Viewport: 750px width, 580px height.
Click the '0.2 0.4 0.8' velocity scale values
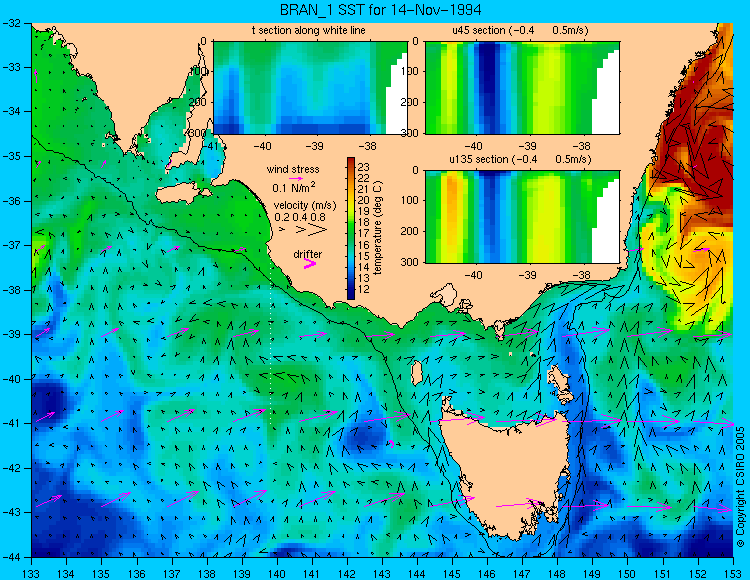pos(300,217)
